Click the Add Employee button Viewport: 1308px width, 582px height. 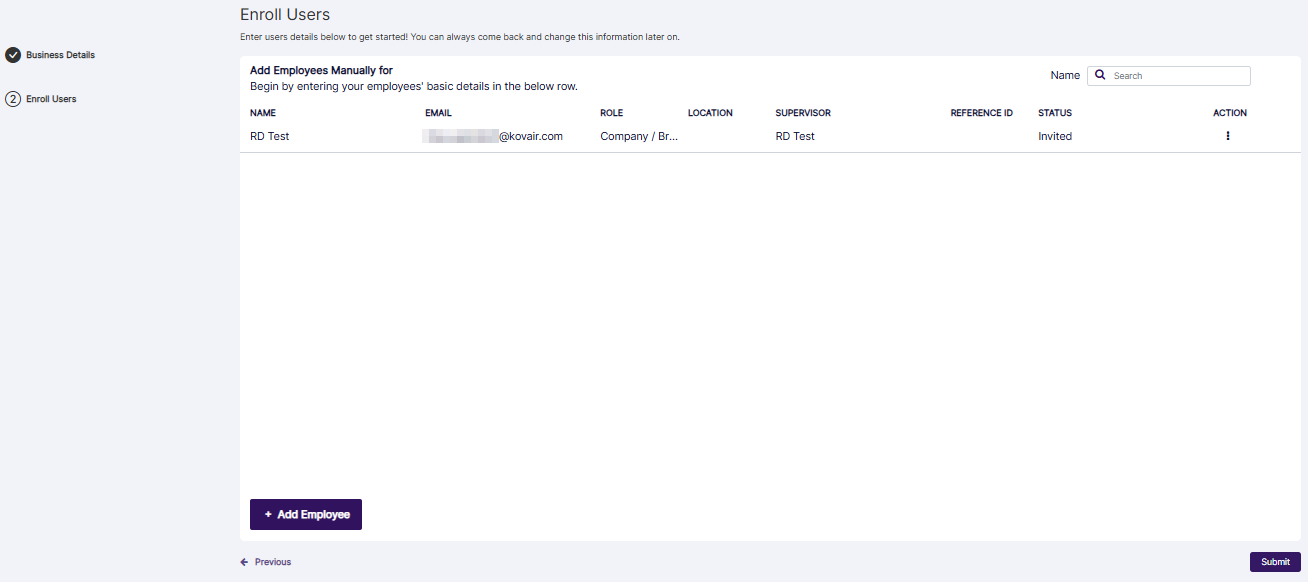click(306, 514)
